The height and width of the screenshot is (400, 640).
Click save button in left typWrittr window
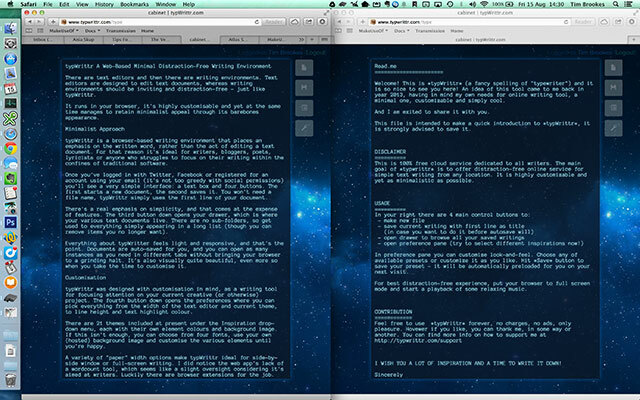[x=304, y=87]
